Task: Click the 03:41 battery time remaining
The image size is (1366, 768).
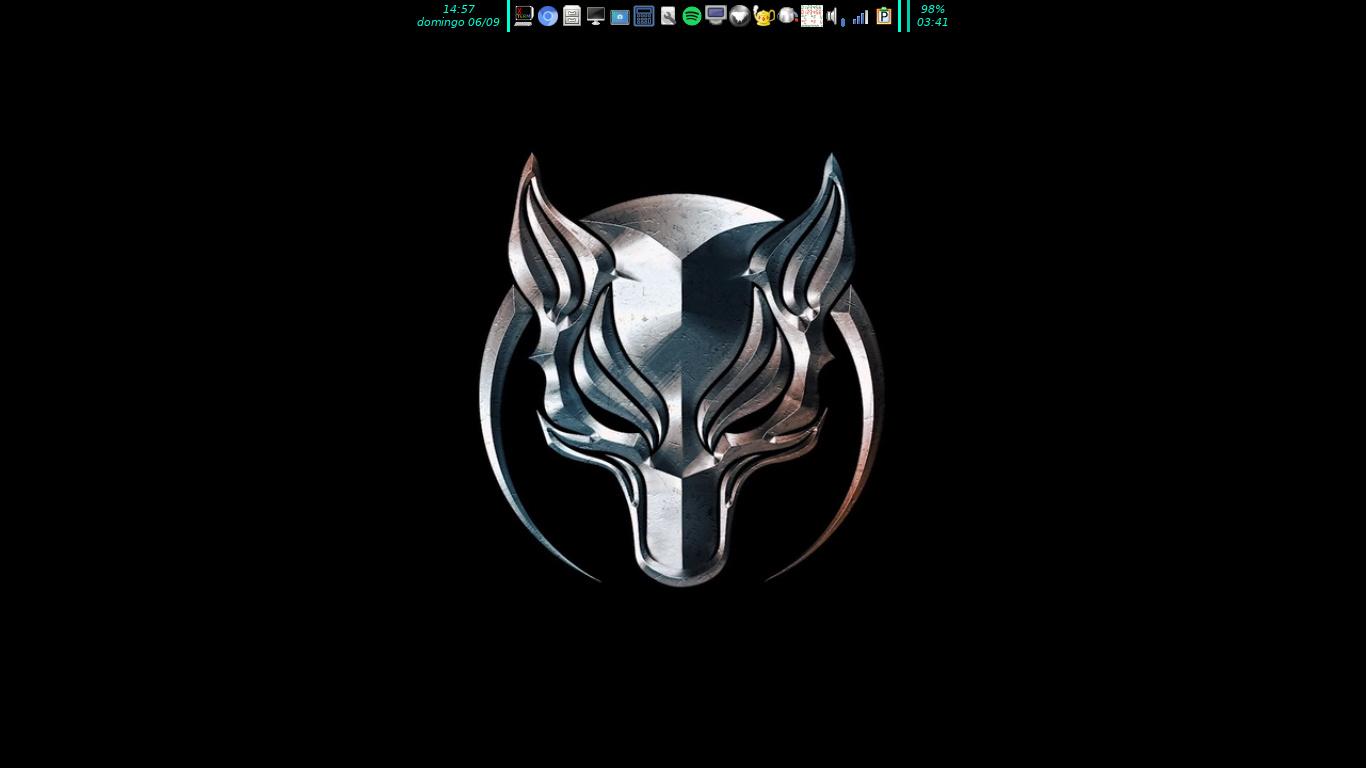Action: pos(932,22)
